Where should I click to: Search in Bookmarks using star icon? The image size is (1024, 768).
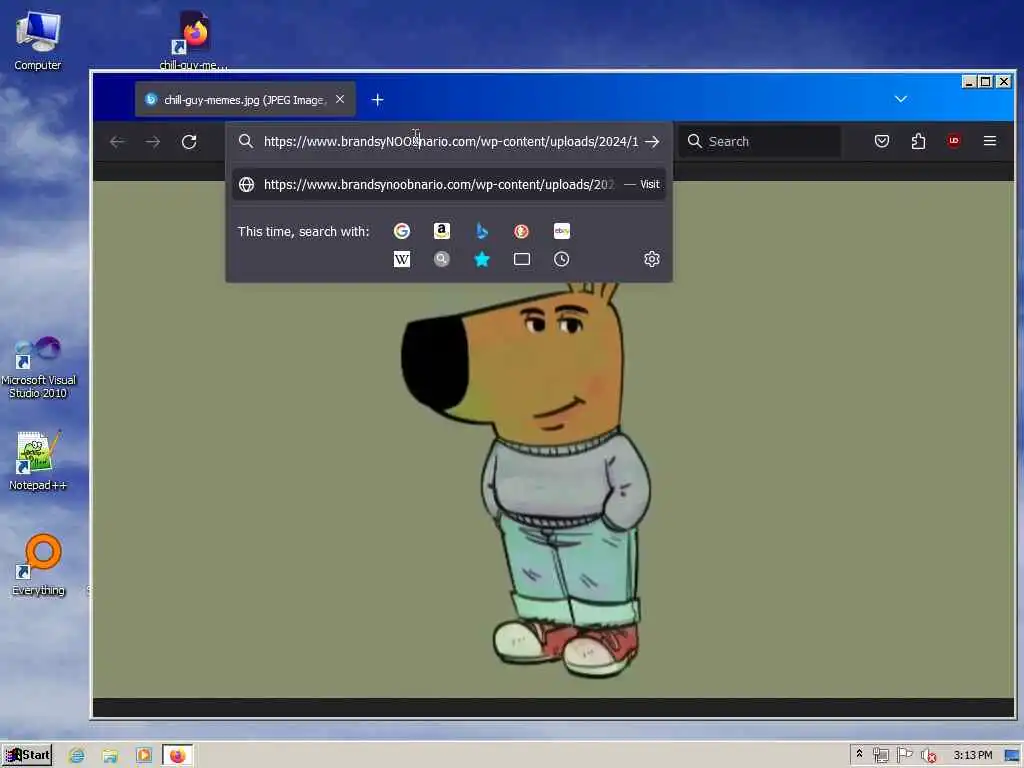point(482,259)
